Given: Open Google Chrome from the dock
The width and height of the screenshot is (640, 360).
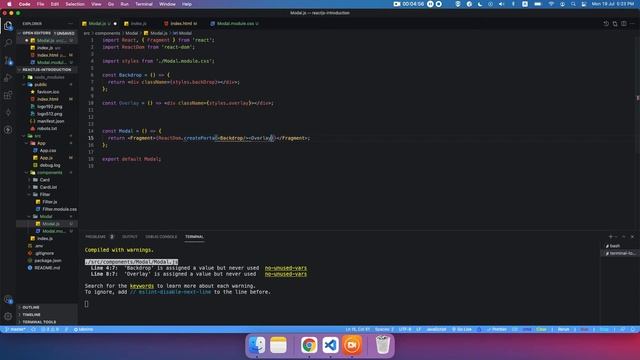Looking at the screenshot, I should [309, 345].
